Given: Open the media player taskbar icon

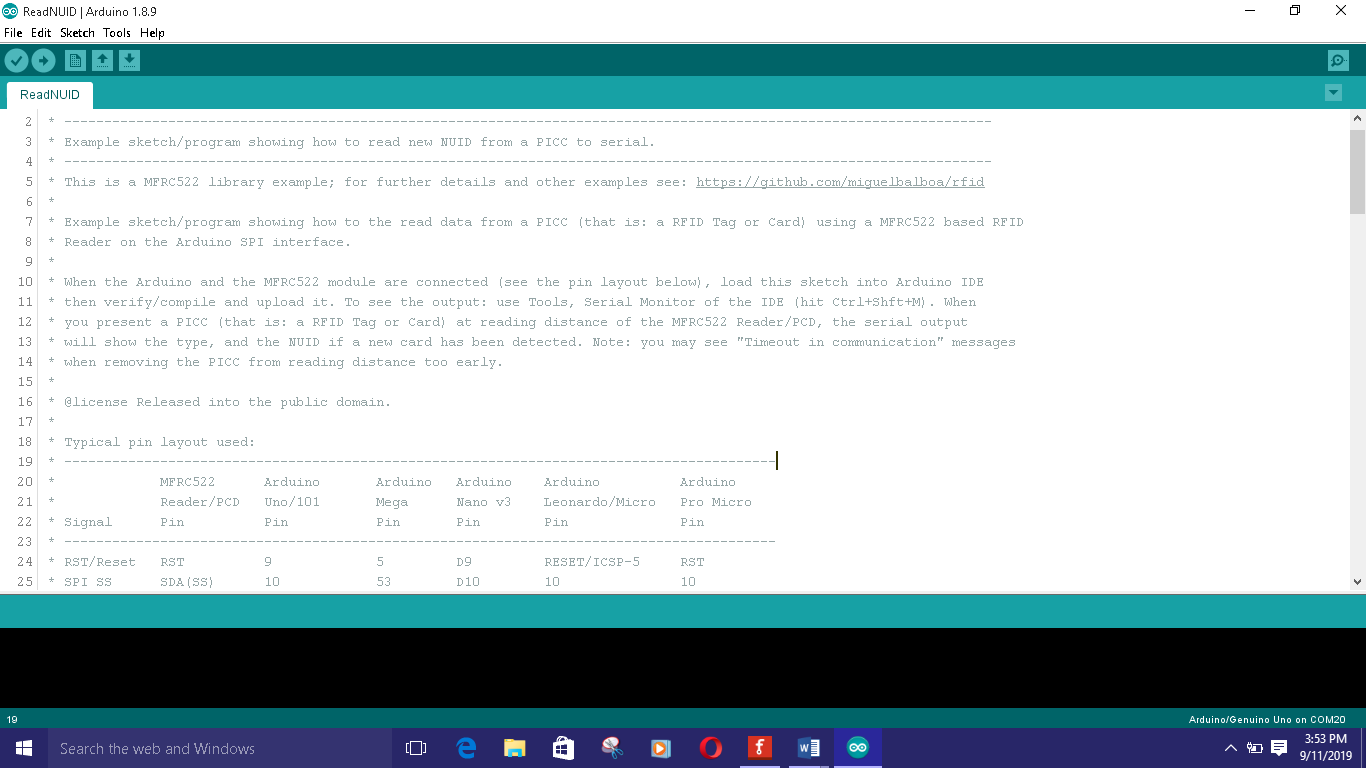Looking at the screenshot, I should [661, 748].
